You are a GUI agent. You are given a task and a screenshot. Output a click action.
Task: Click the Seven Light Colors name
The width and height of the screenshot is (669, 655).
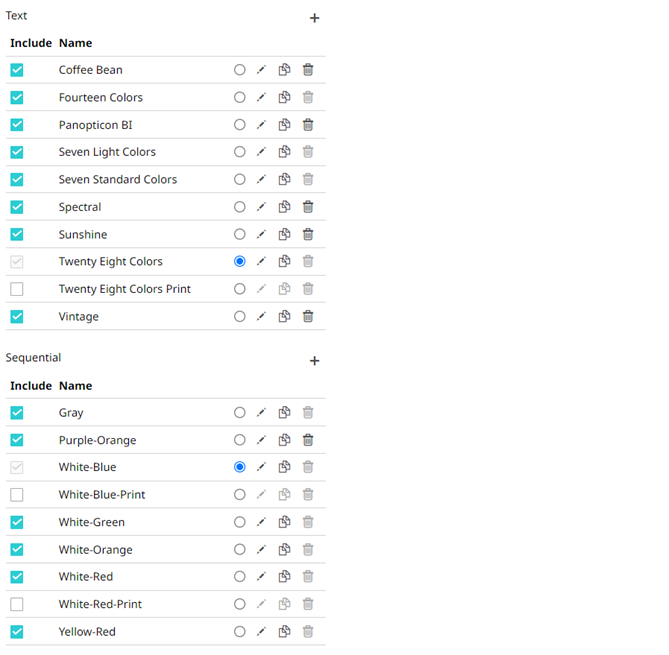pos(107,152)
